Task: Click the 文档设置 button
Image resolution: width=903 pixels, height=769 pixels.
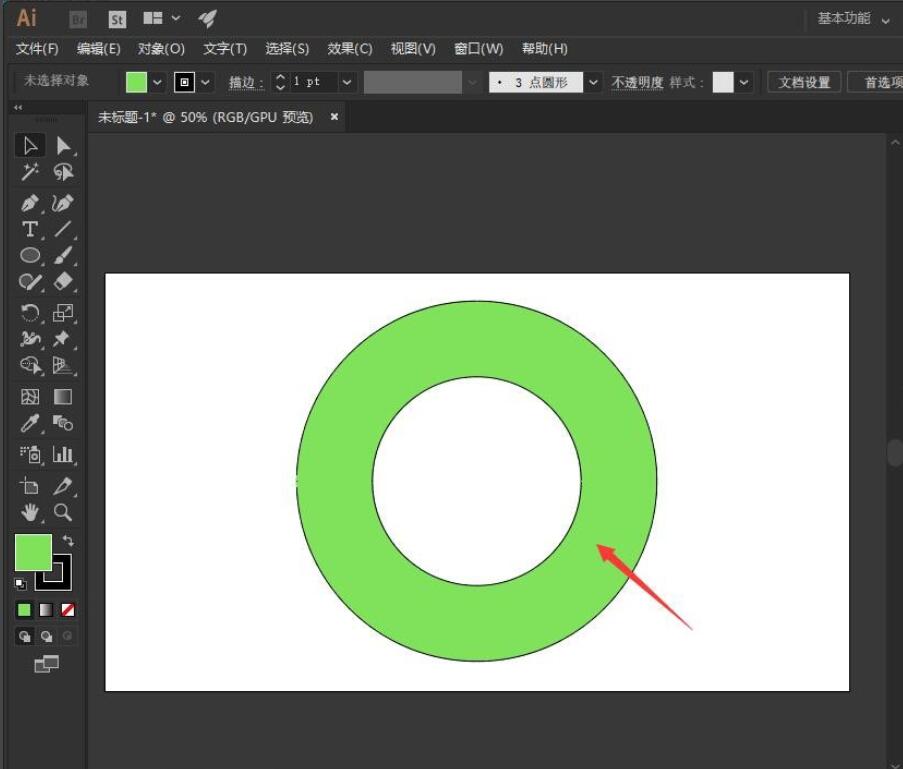Action: [804, 82]
